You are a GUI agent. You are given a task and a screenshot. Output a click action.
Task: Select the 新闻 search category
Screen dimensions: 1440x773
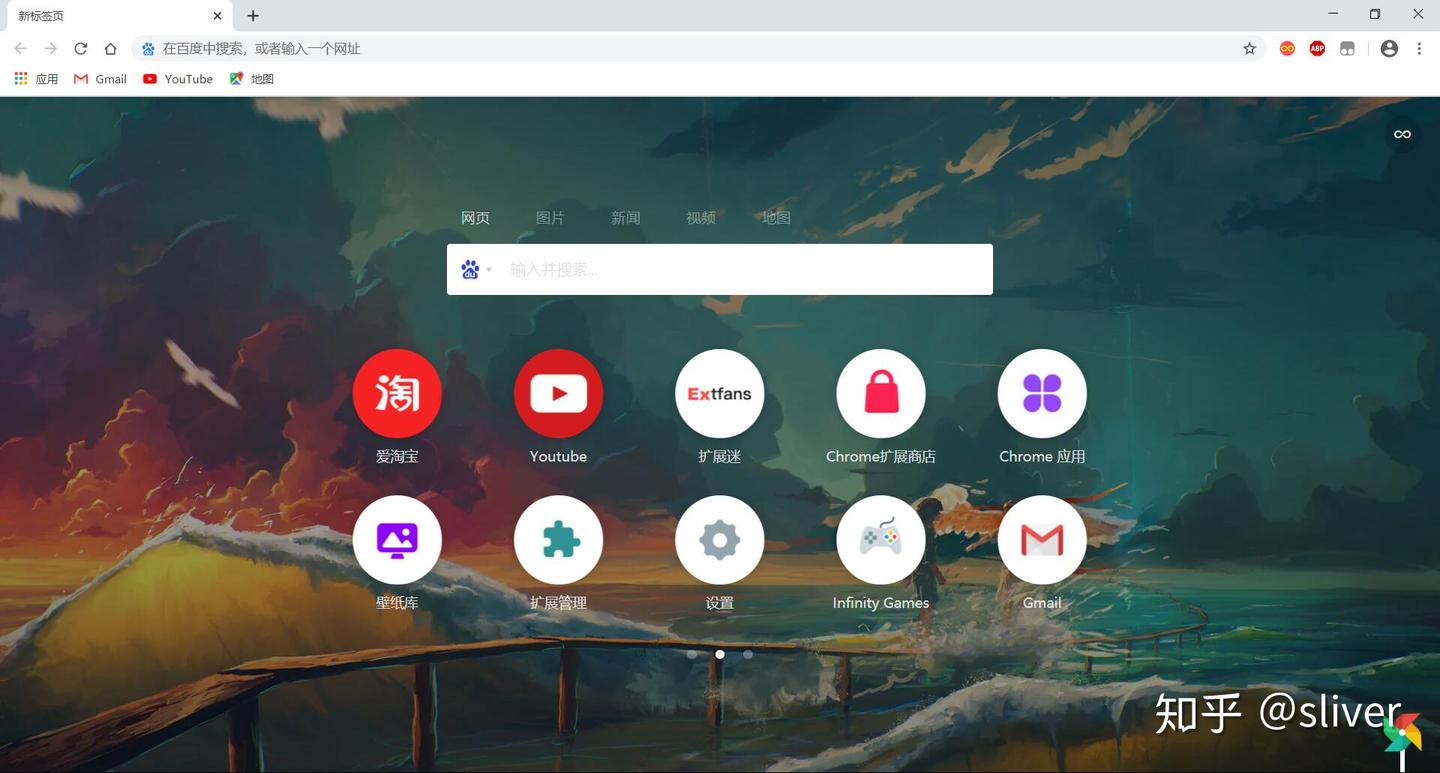[x=625, y=218]
